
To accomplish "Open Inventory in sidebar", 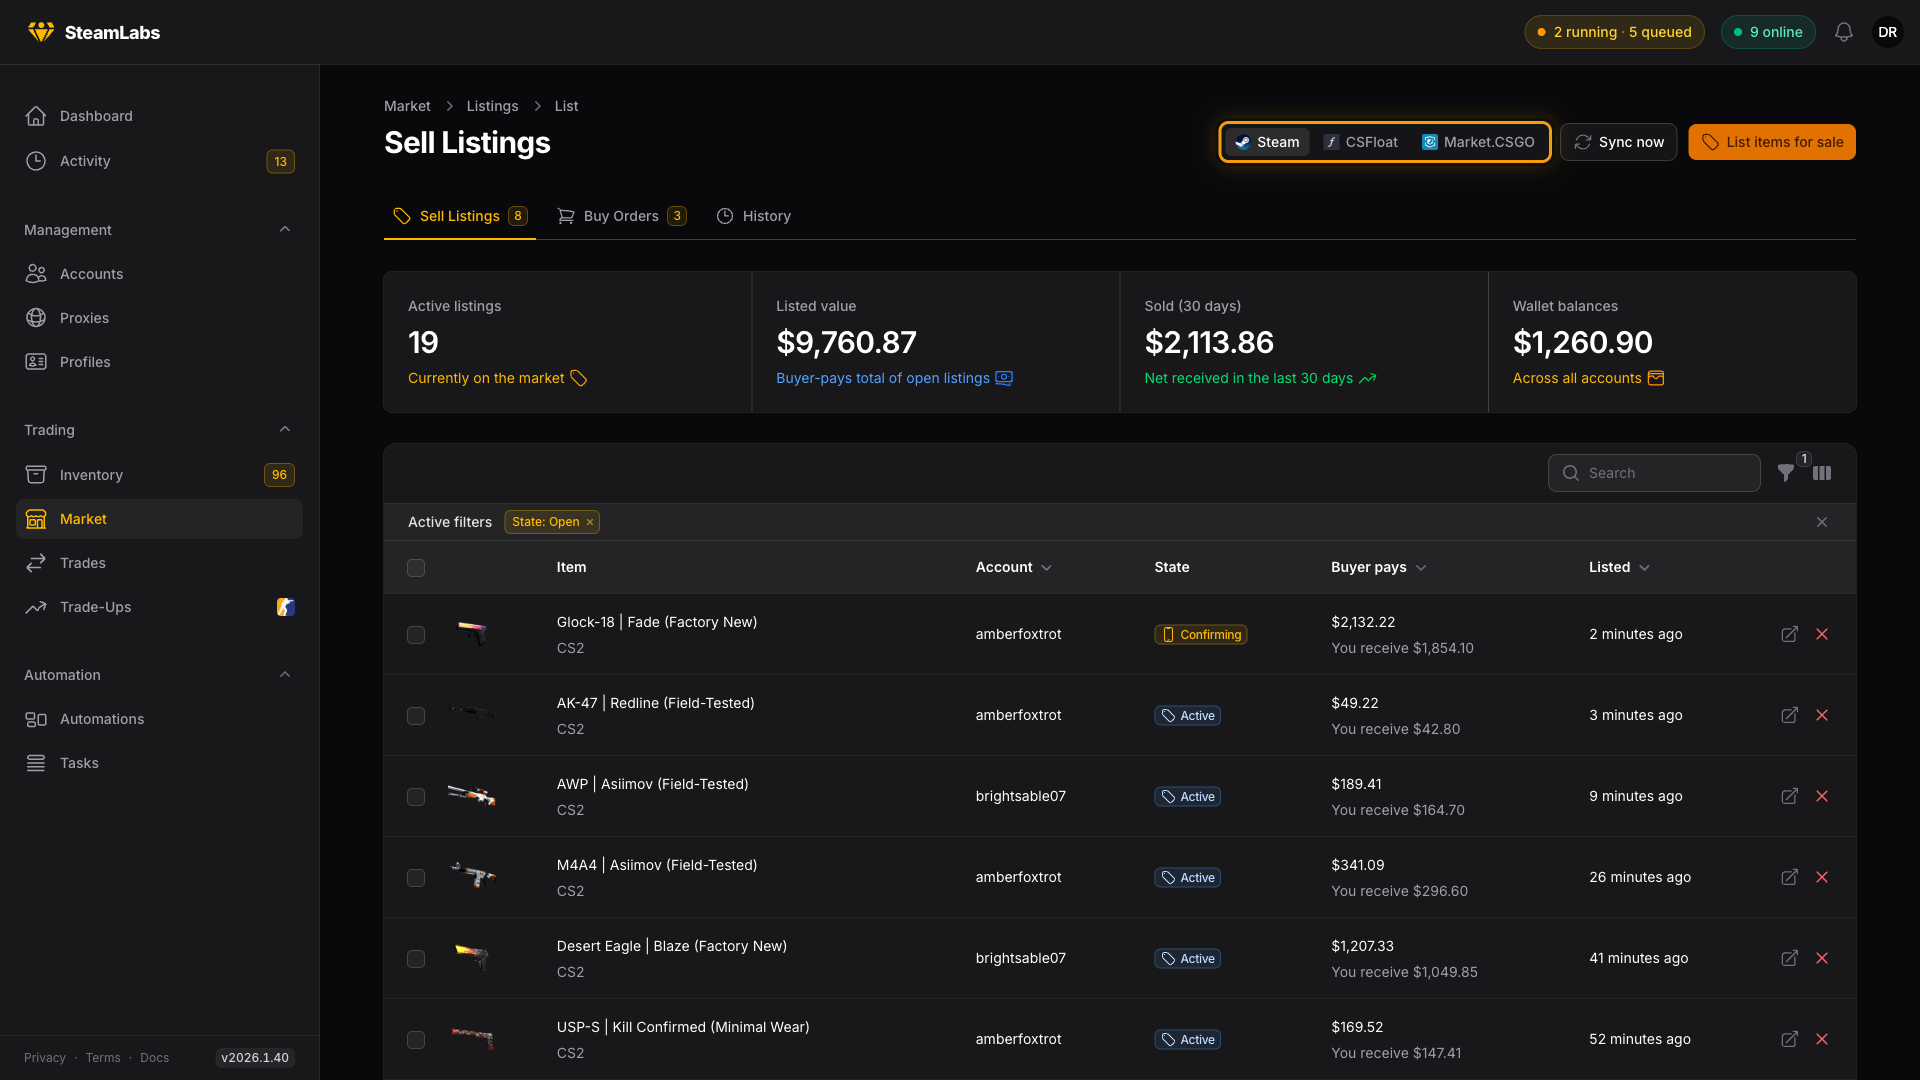I will point(159,475).
